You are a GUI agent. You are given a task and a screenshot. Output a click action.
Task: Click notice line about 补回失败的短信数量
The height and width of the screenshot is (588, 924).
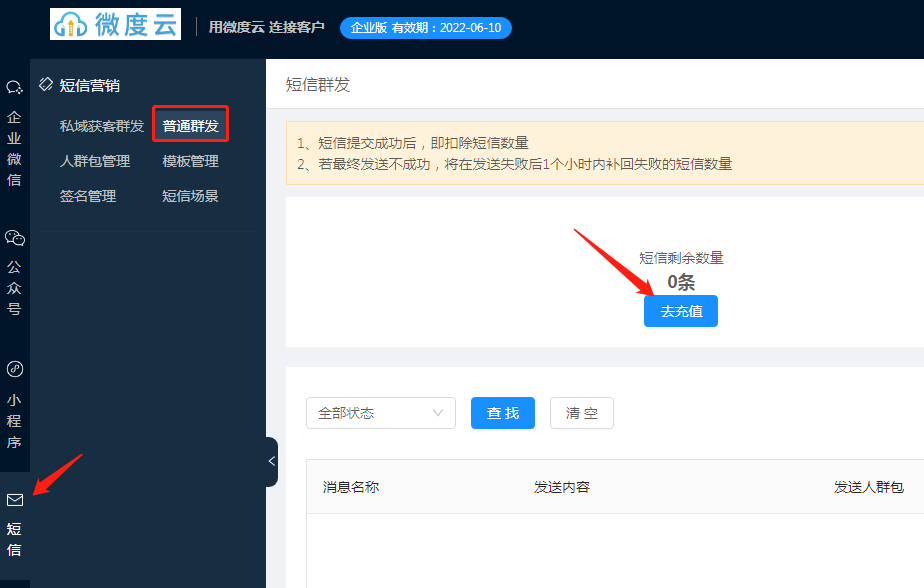514,164
